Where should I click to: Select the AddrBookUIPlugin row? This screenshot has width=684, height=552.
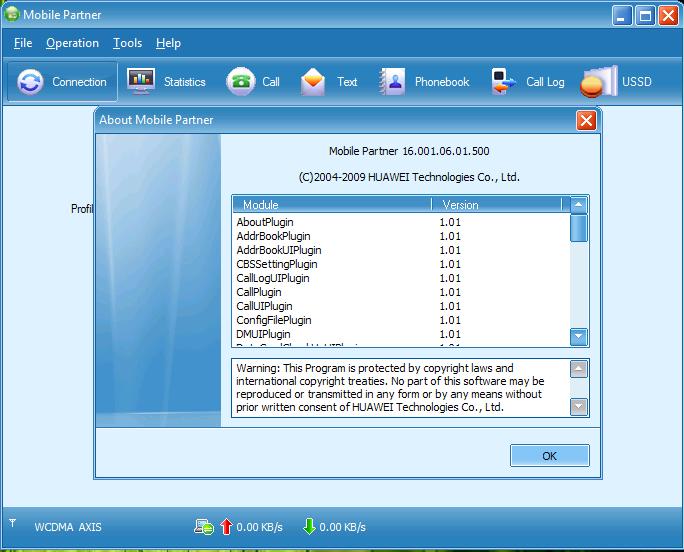(401, 250)
